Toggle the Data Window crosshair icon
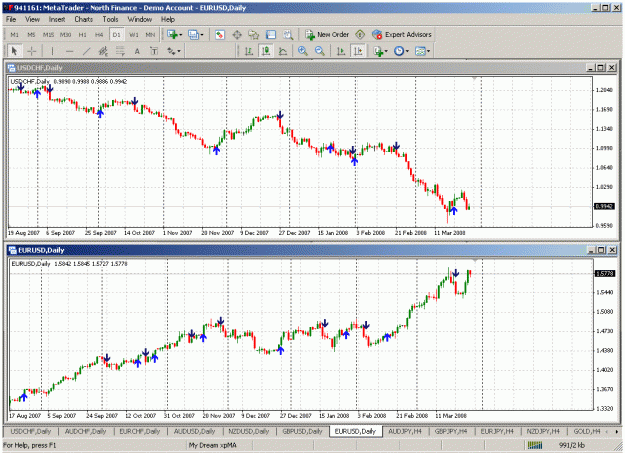This screenshot has width=625, height=453. pos(237,35)
